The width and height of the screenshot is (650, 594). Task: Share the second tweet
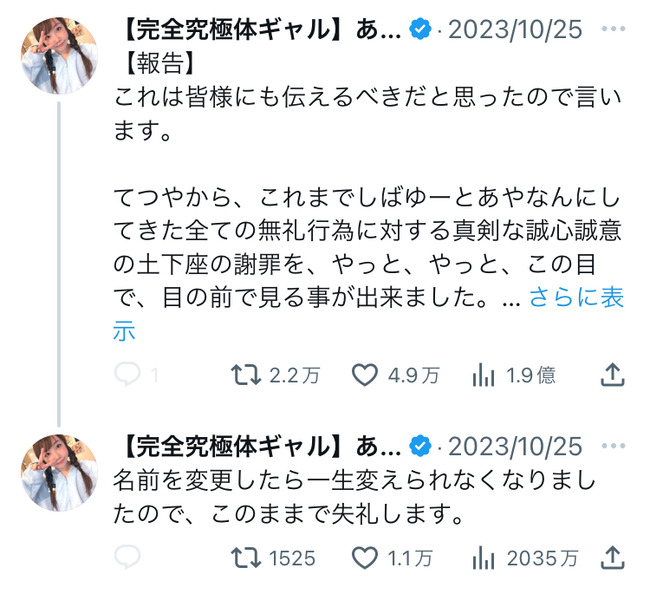[x=612, y=555]
